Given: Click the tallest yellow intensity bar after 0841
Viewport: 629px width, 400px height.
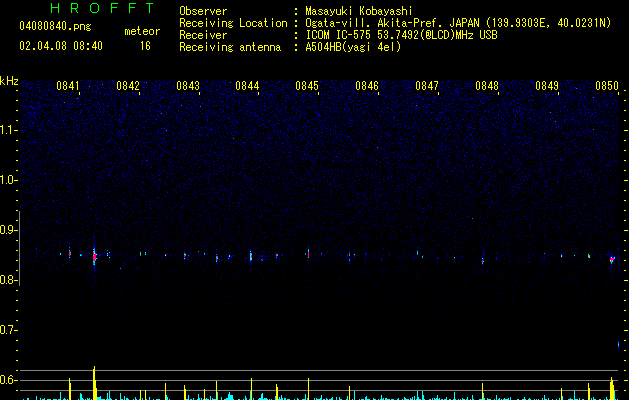Looking at the screenshot, I should (x=95, y=383).
